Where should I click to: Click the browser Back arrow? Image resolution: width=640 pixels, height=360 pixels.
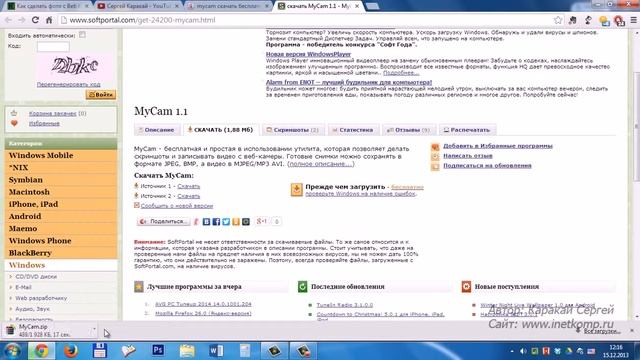point(8,20)
